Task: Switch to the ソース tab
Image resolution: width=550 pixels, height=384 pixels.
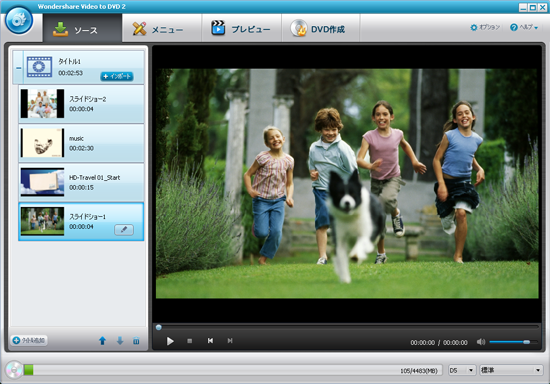Action: pos(82,29)
